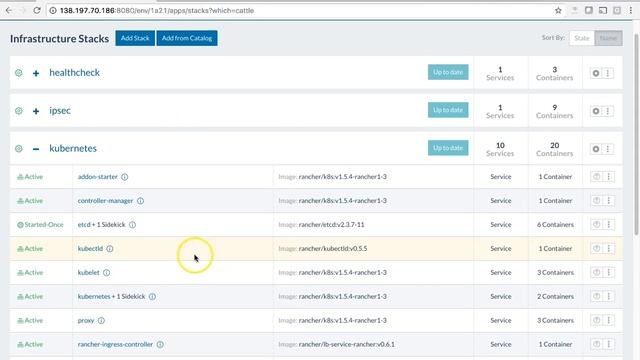Screen dimensions: 640x360
Task: Click healthcheck stack circular action icon
Action: point(596,73)
